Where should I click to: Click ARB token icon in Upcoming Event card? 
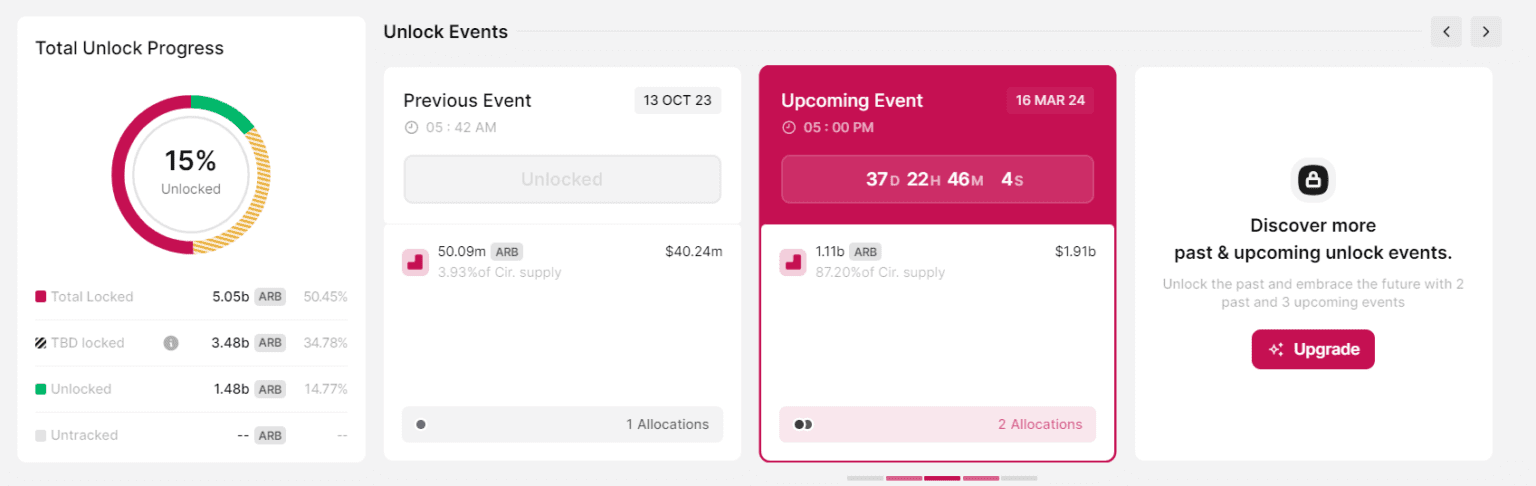pyautogui.click(x=793, y=262)
